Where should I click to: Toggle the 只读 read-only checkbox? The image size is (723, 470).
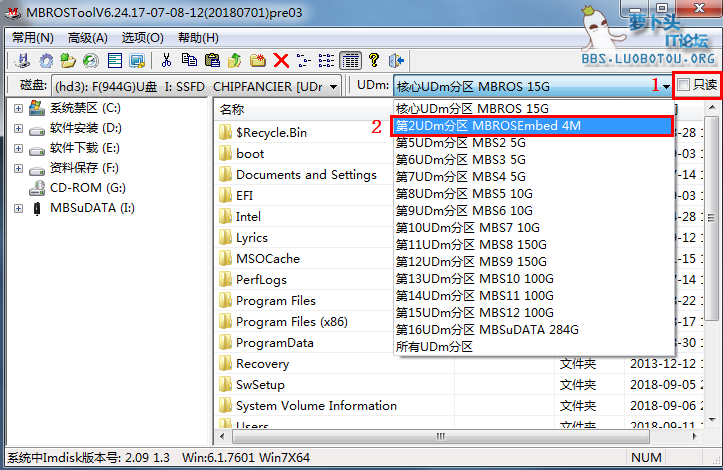click(x=684, y=84)
